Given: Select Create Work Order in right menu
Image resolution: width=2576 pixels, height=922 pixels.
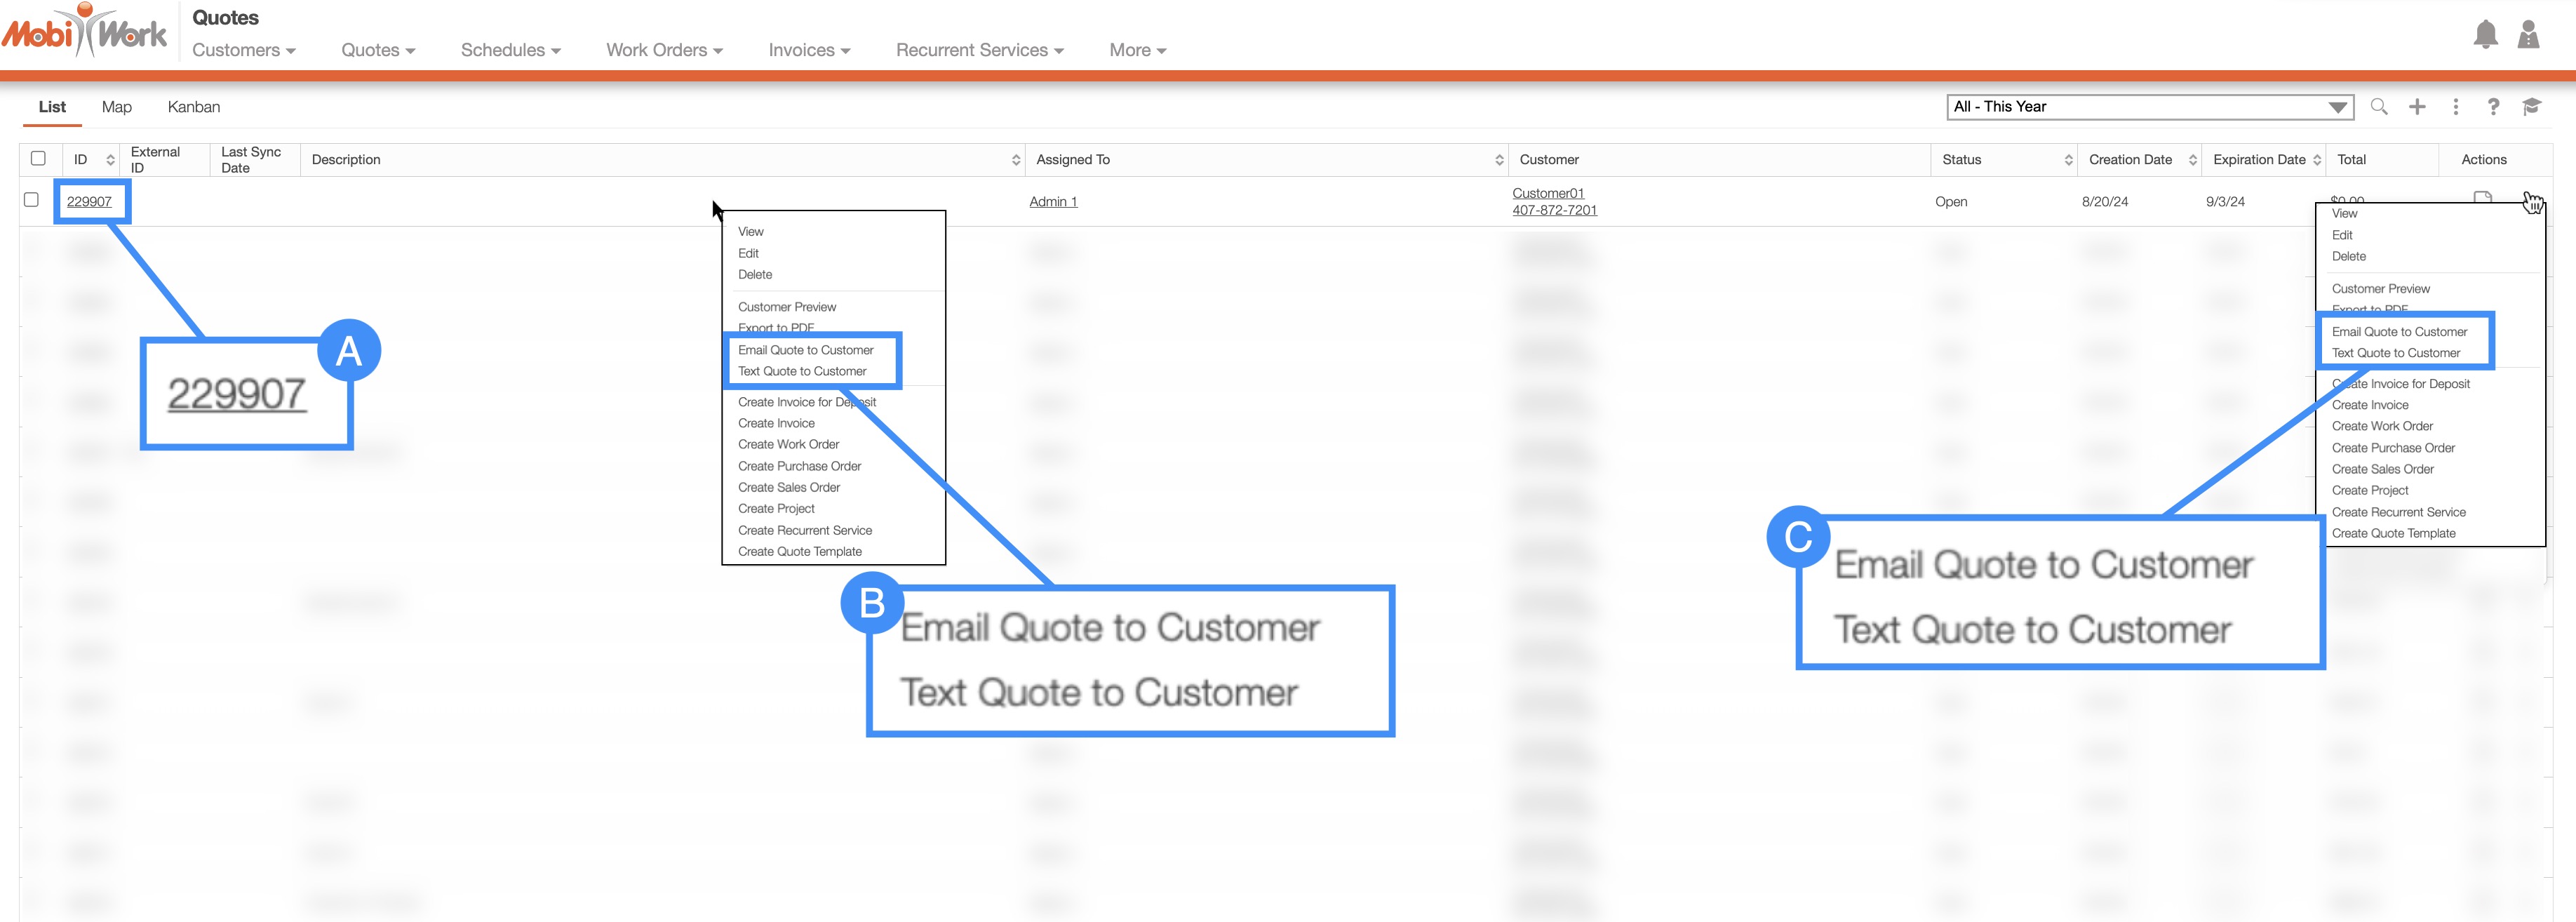Looking at the screenshot, I should click(2382, 426).
